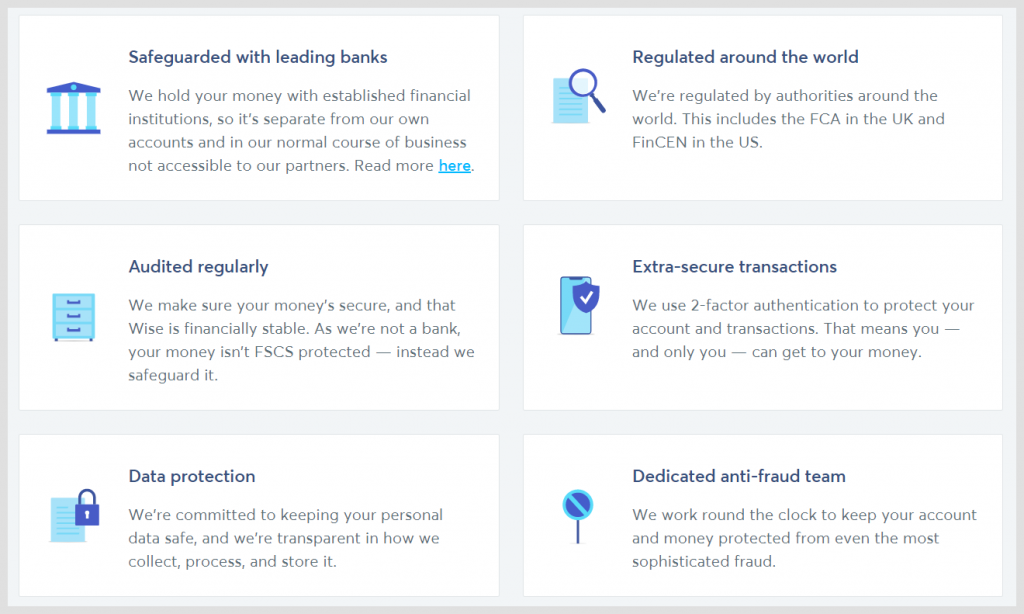Click the paragraph about established financial institutions
Viewport: 1024px width, 614px height.
(x=301, y=131)
